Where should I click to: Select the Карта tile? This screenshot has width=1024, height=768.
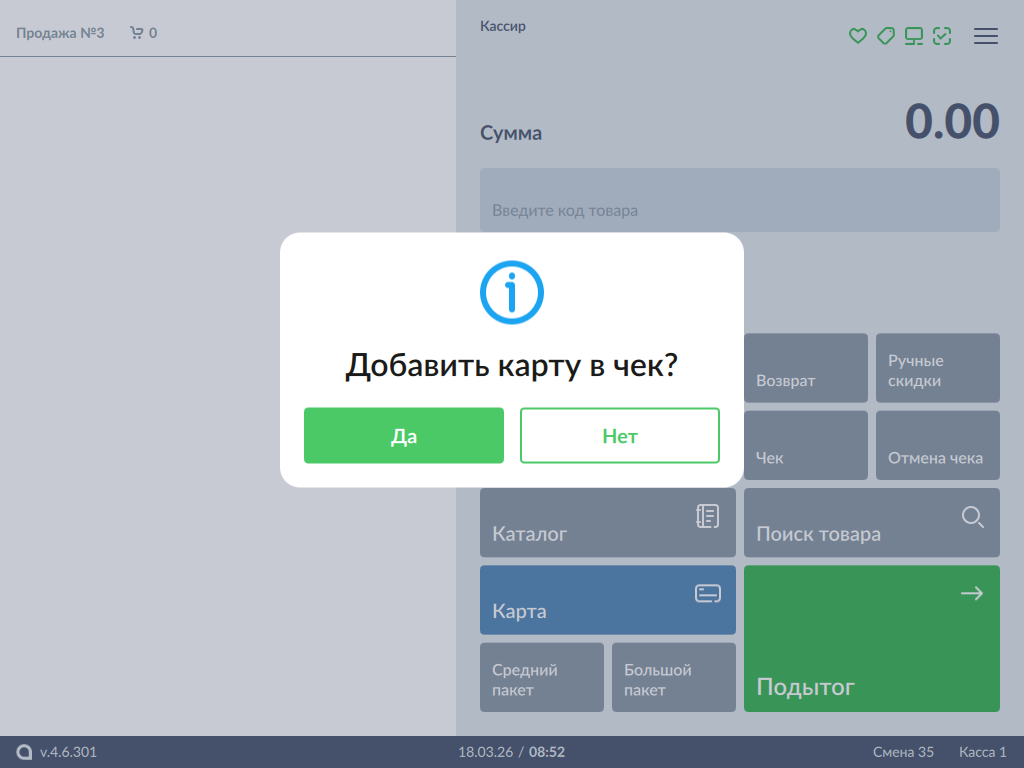[x=608, y=600]
